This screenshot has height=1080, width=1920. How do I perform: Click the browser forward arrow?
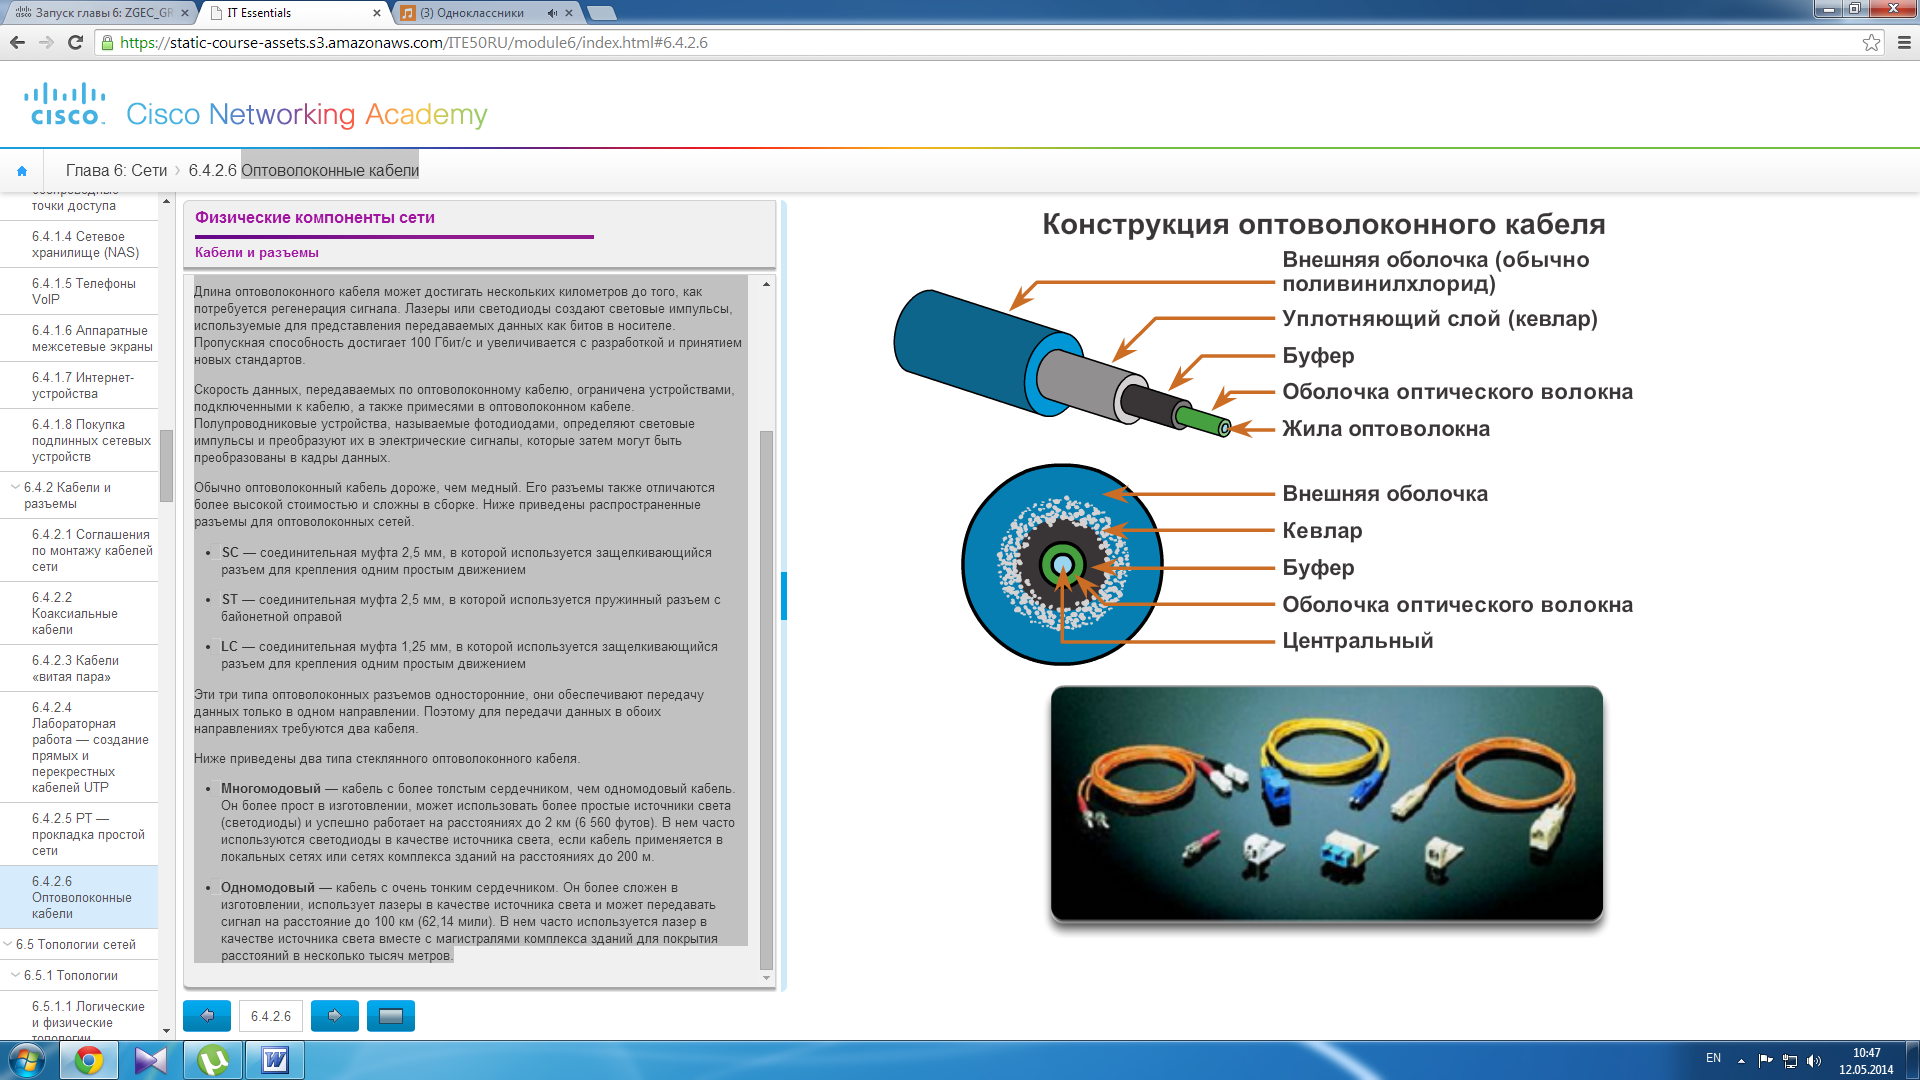pos(46,42)
